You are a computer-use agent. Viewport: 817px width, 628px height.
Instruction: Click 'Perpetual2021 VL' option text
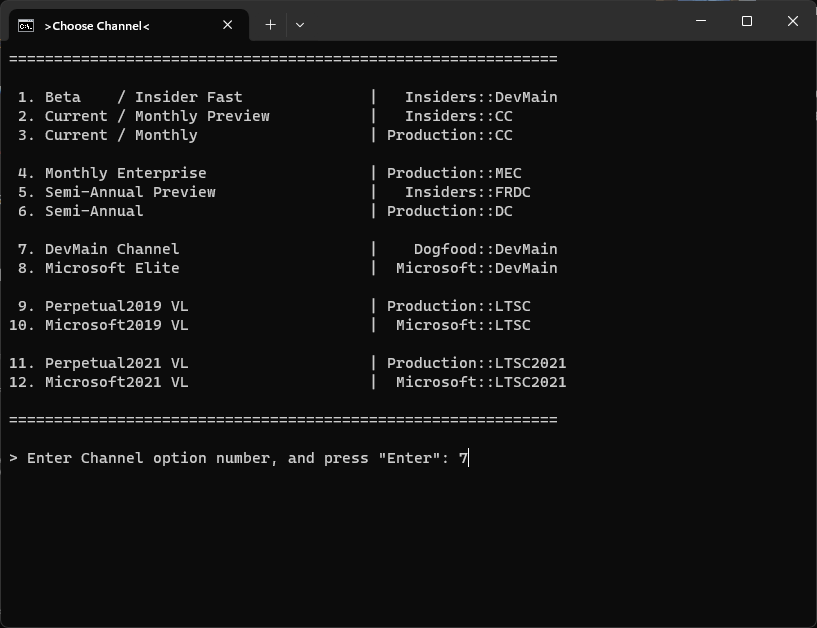[x=117, y=363]
